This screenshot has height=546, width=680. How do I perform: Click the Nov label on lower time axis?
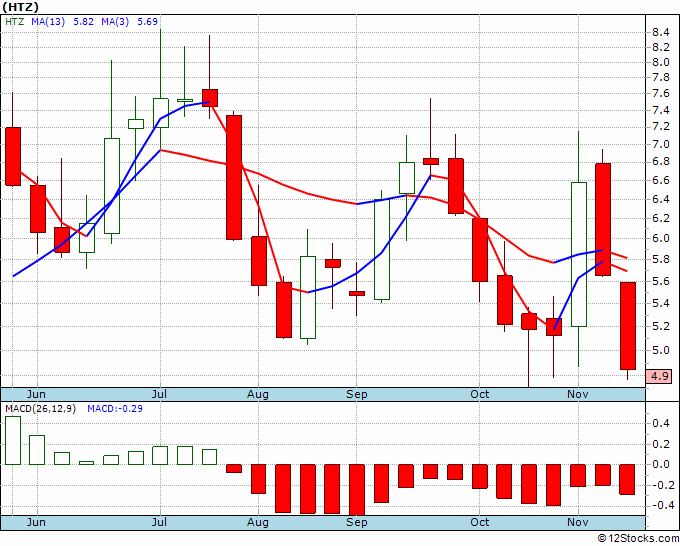point(578,522)
